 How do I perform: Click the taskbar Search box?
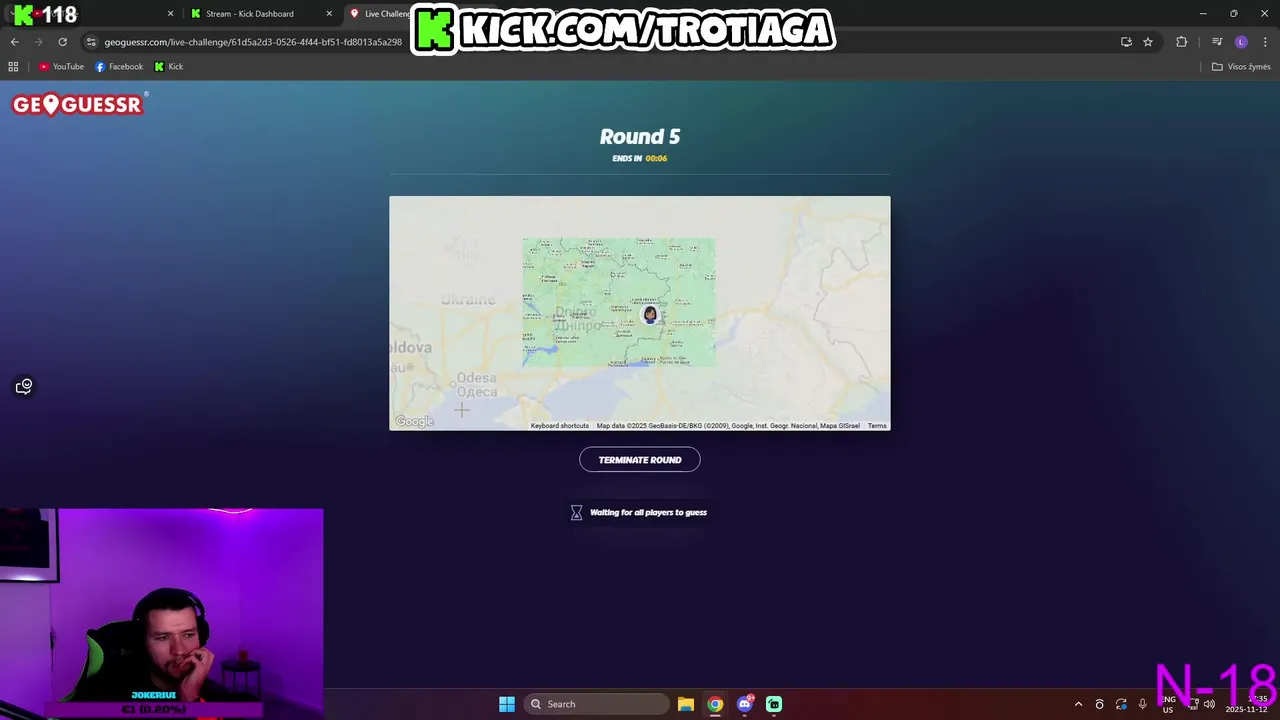click(x=596, y=704)
